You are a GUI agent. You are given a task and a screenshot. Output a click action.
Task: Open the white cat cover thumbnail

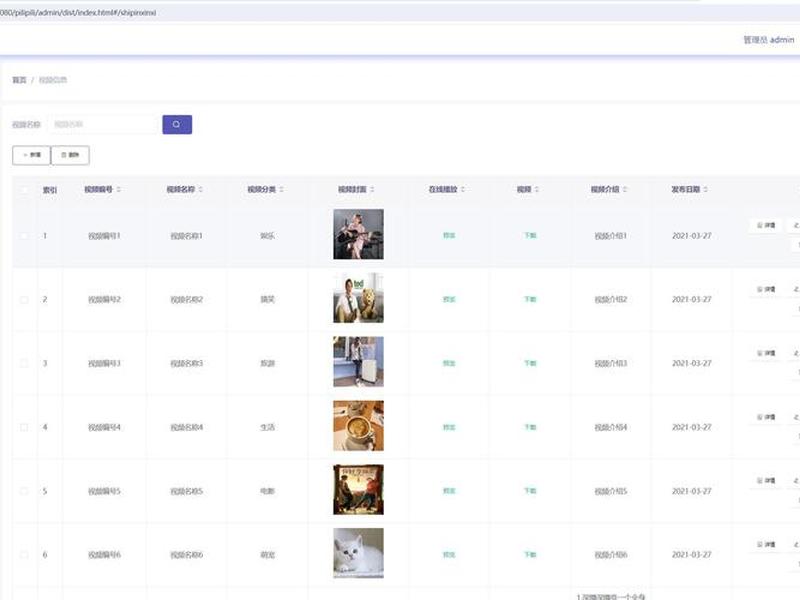(x=358, y=553)
